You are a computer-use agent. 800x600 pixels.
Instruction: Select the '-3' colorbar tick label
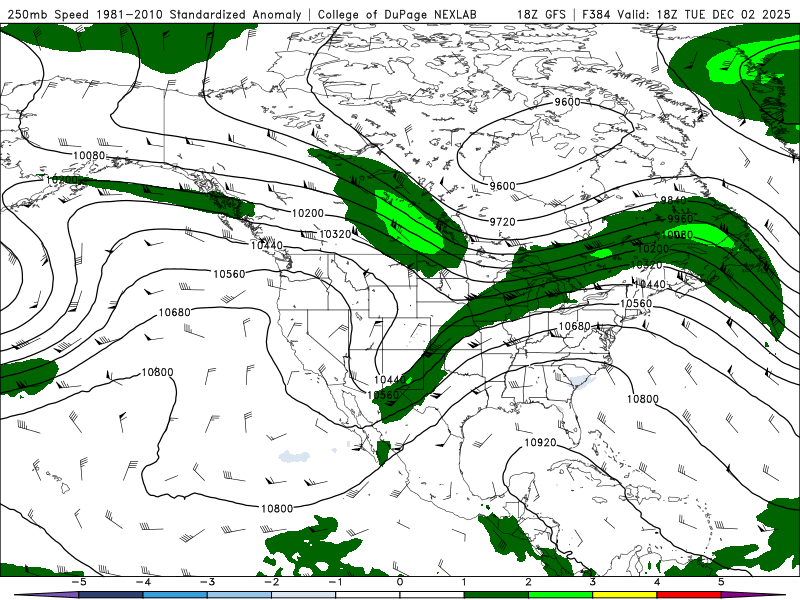[x=207, y=582]
